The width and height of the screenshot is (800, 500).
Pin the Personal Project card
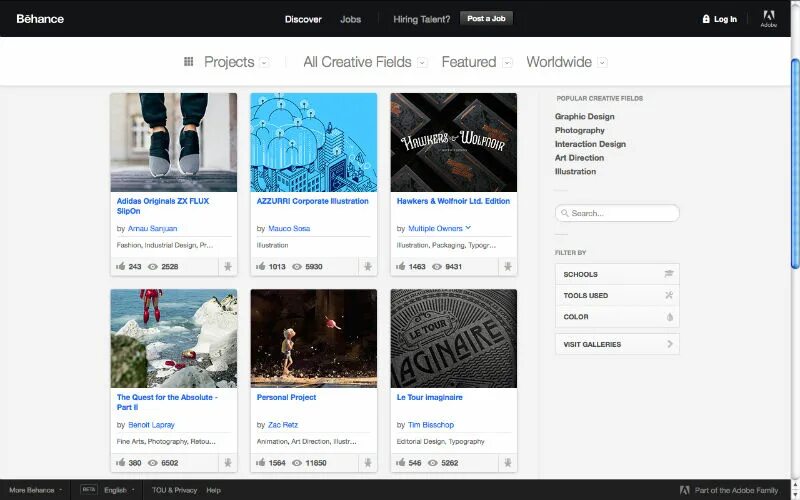(x=368, y=463)
